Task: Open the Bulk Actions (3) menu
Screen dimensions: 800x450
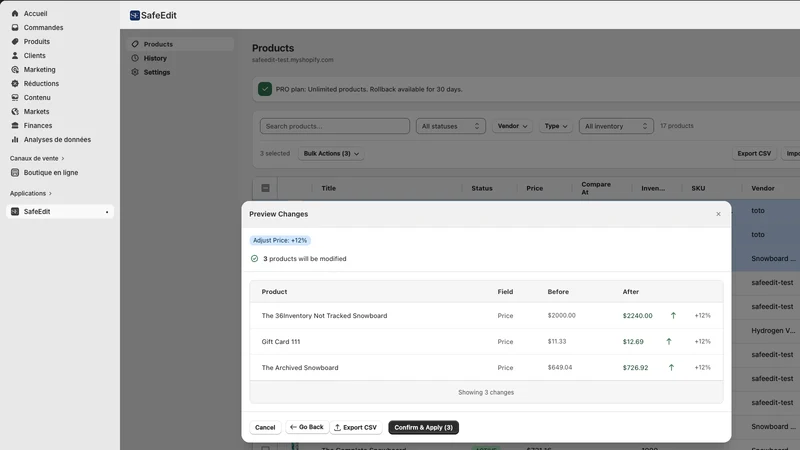Action: coord(331,154)
